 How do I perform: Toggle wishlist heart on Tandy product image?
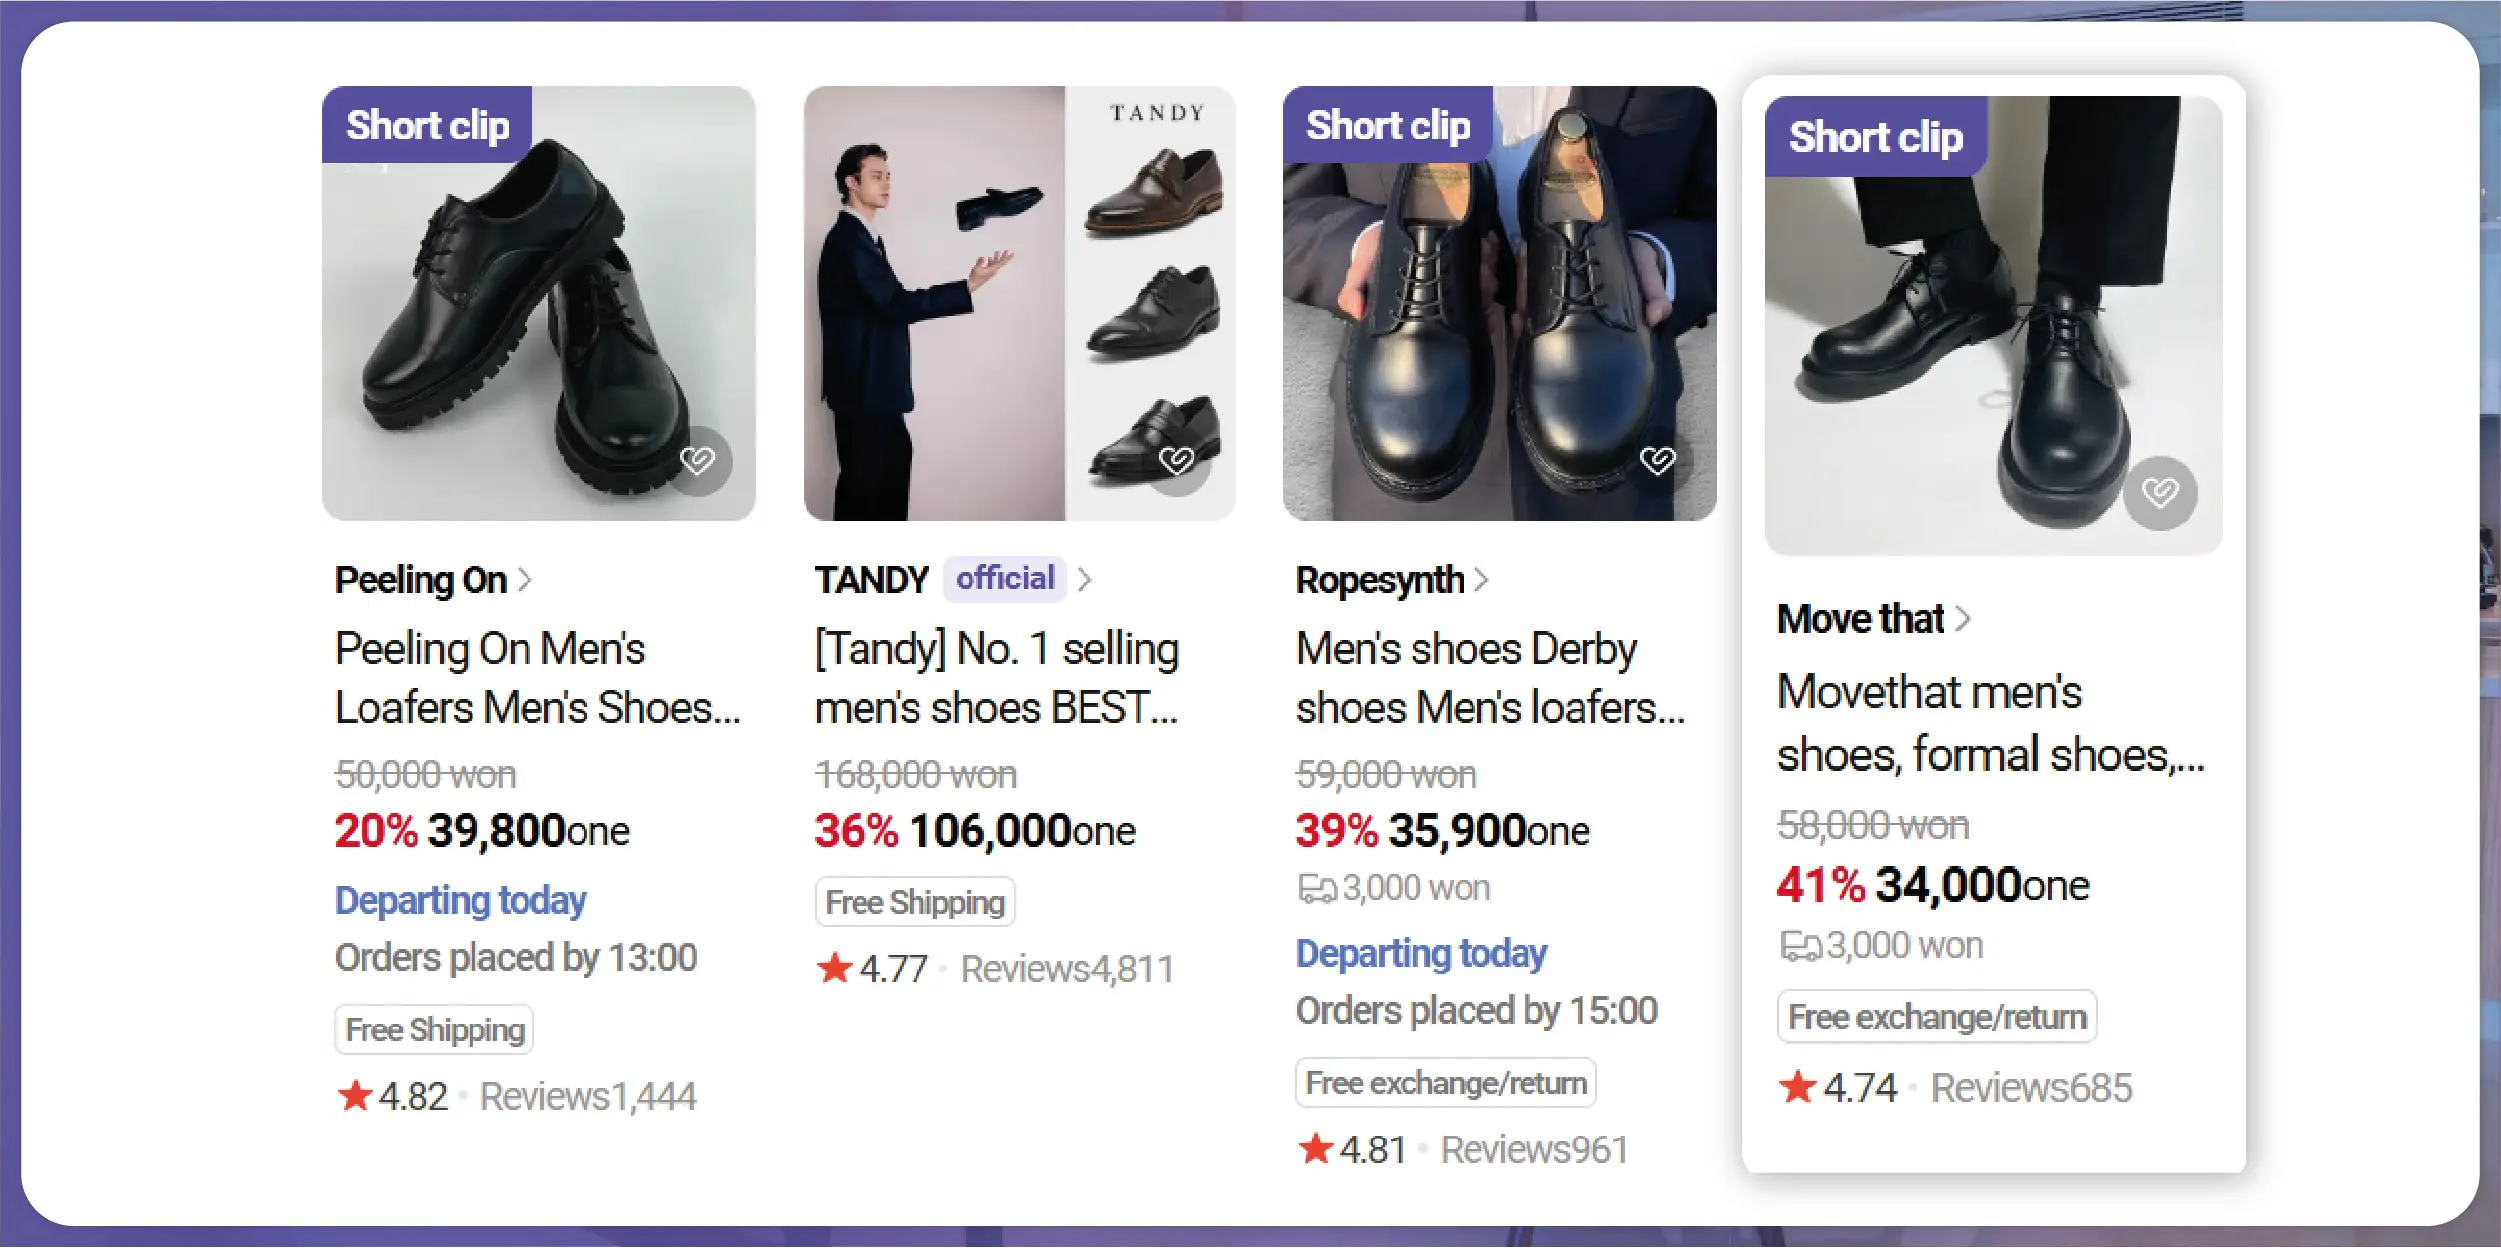coord(1177,461)
